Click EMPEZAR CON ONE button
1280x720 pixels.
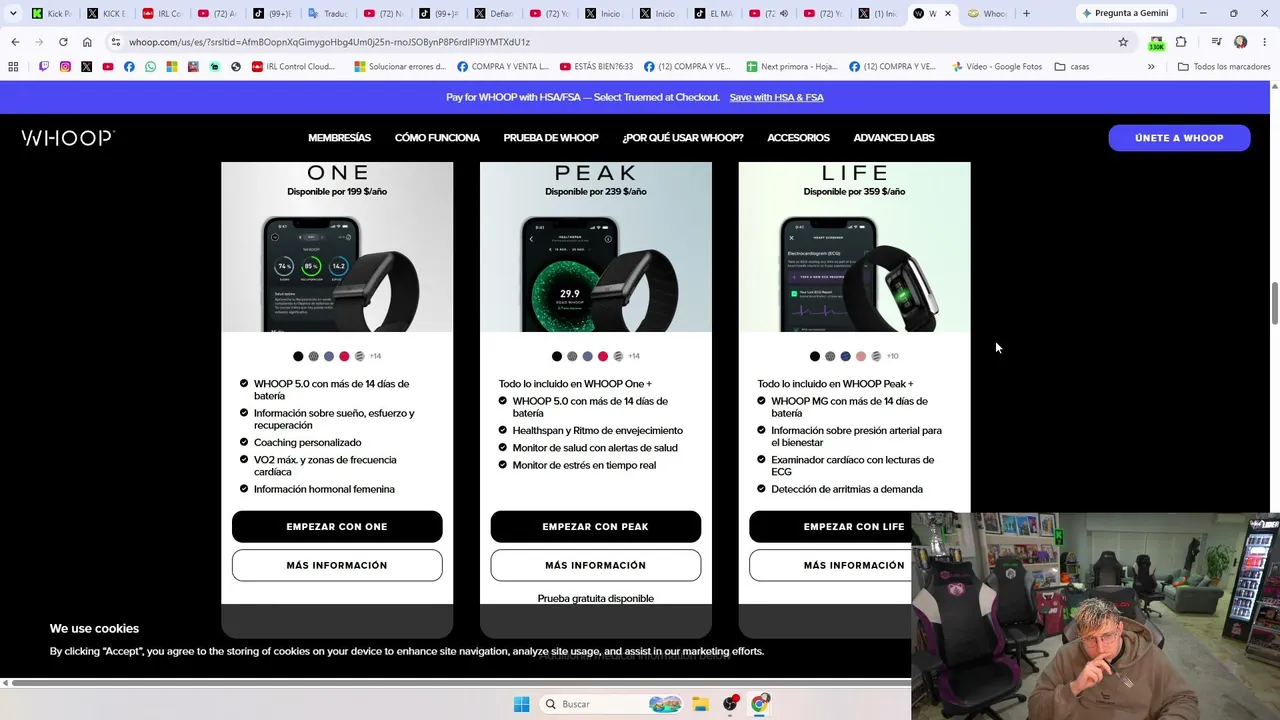coord(337,527)
